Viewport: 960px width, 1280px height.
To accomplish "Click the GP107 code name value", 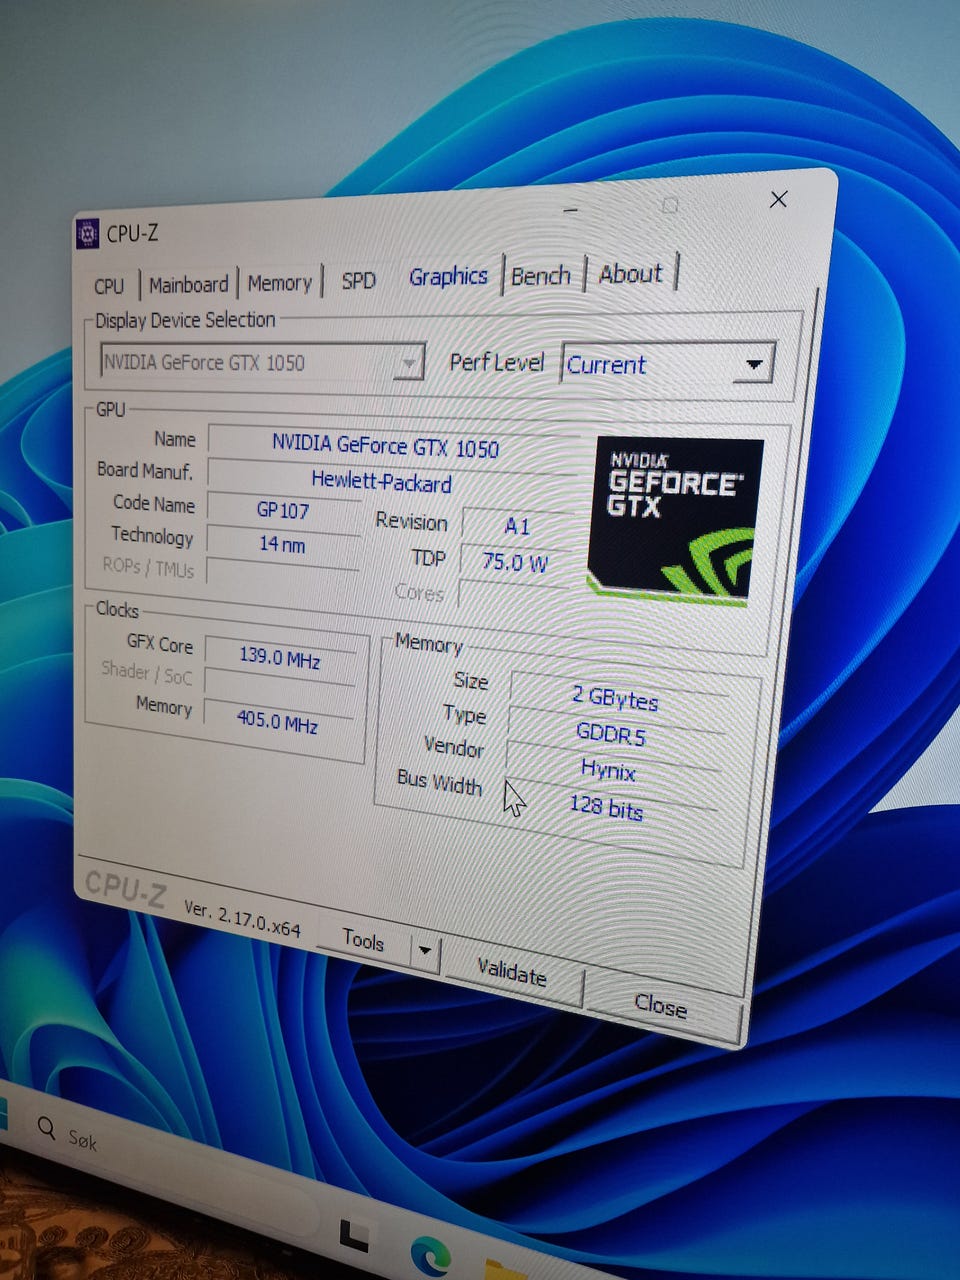I will tap(283, 510).
